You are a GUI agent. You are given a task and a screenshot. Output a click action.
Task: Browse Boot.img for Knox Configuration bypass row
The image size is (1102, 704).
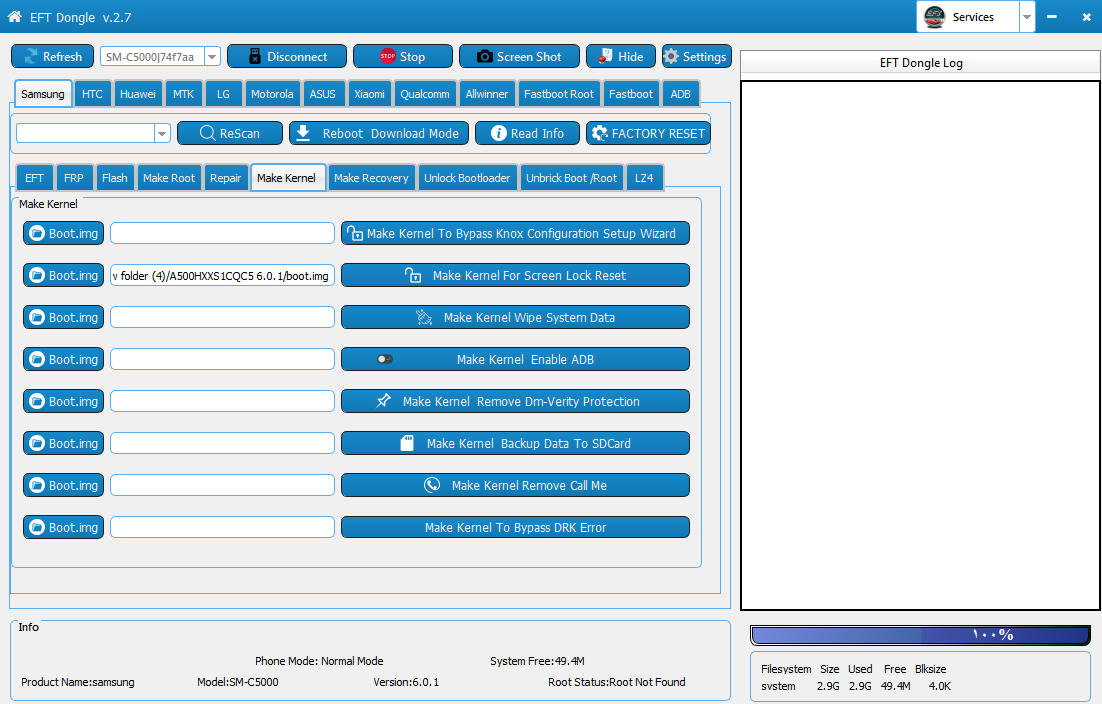pyautogui.click(x=63, y=233)
